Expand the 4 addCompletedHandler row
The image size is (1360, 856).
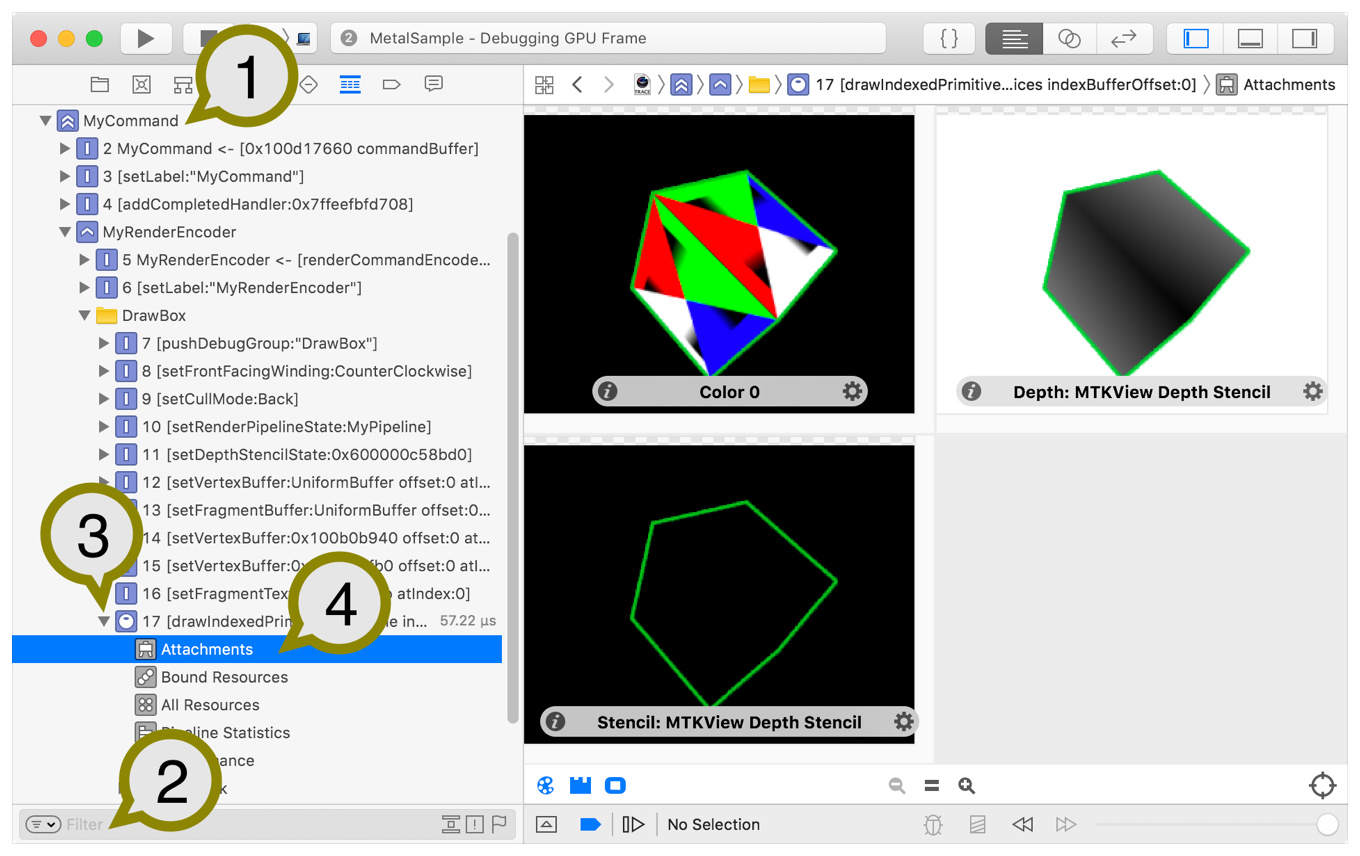click(x=65, y=205)
